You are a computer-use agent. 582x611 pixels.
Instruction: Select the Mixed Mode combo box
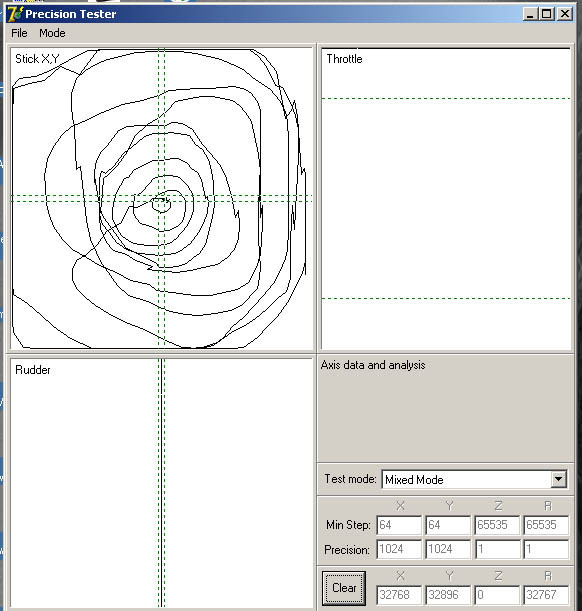click(474, 479)
